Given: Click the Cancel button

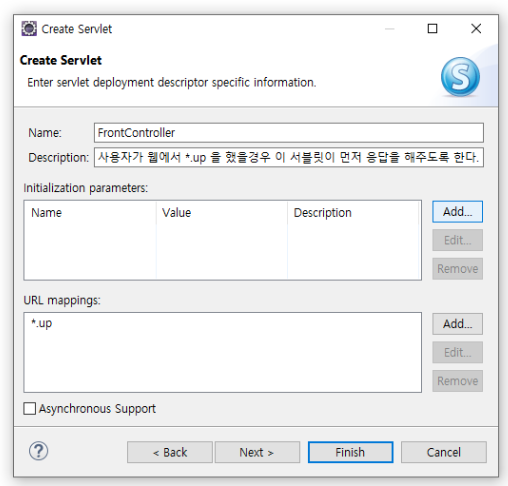Looking at the screenshot, I should tap(444, 452).
